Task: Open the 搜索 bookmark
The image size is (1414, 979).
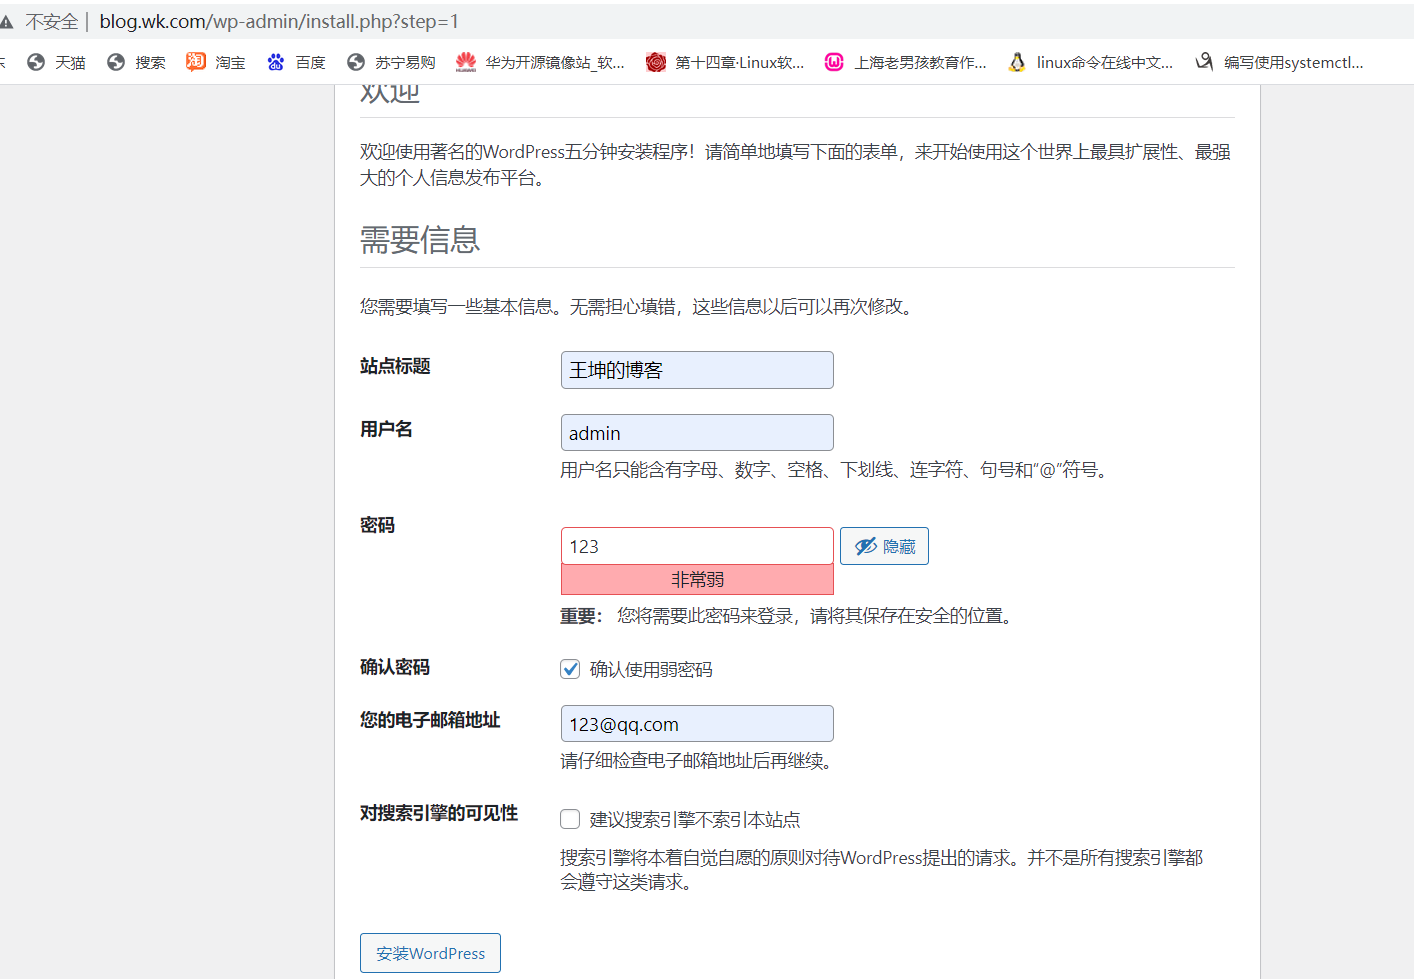Action: [x=136, y=62]
